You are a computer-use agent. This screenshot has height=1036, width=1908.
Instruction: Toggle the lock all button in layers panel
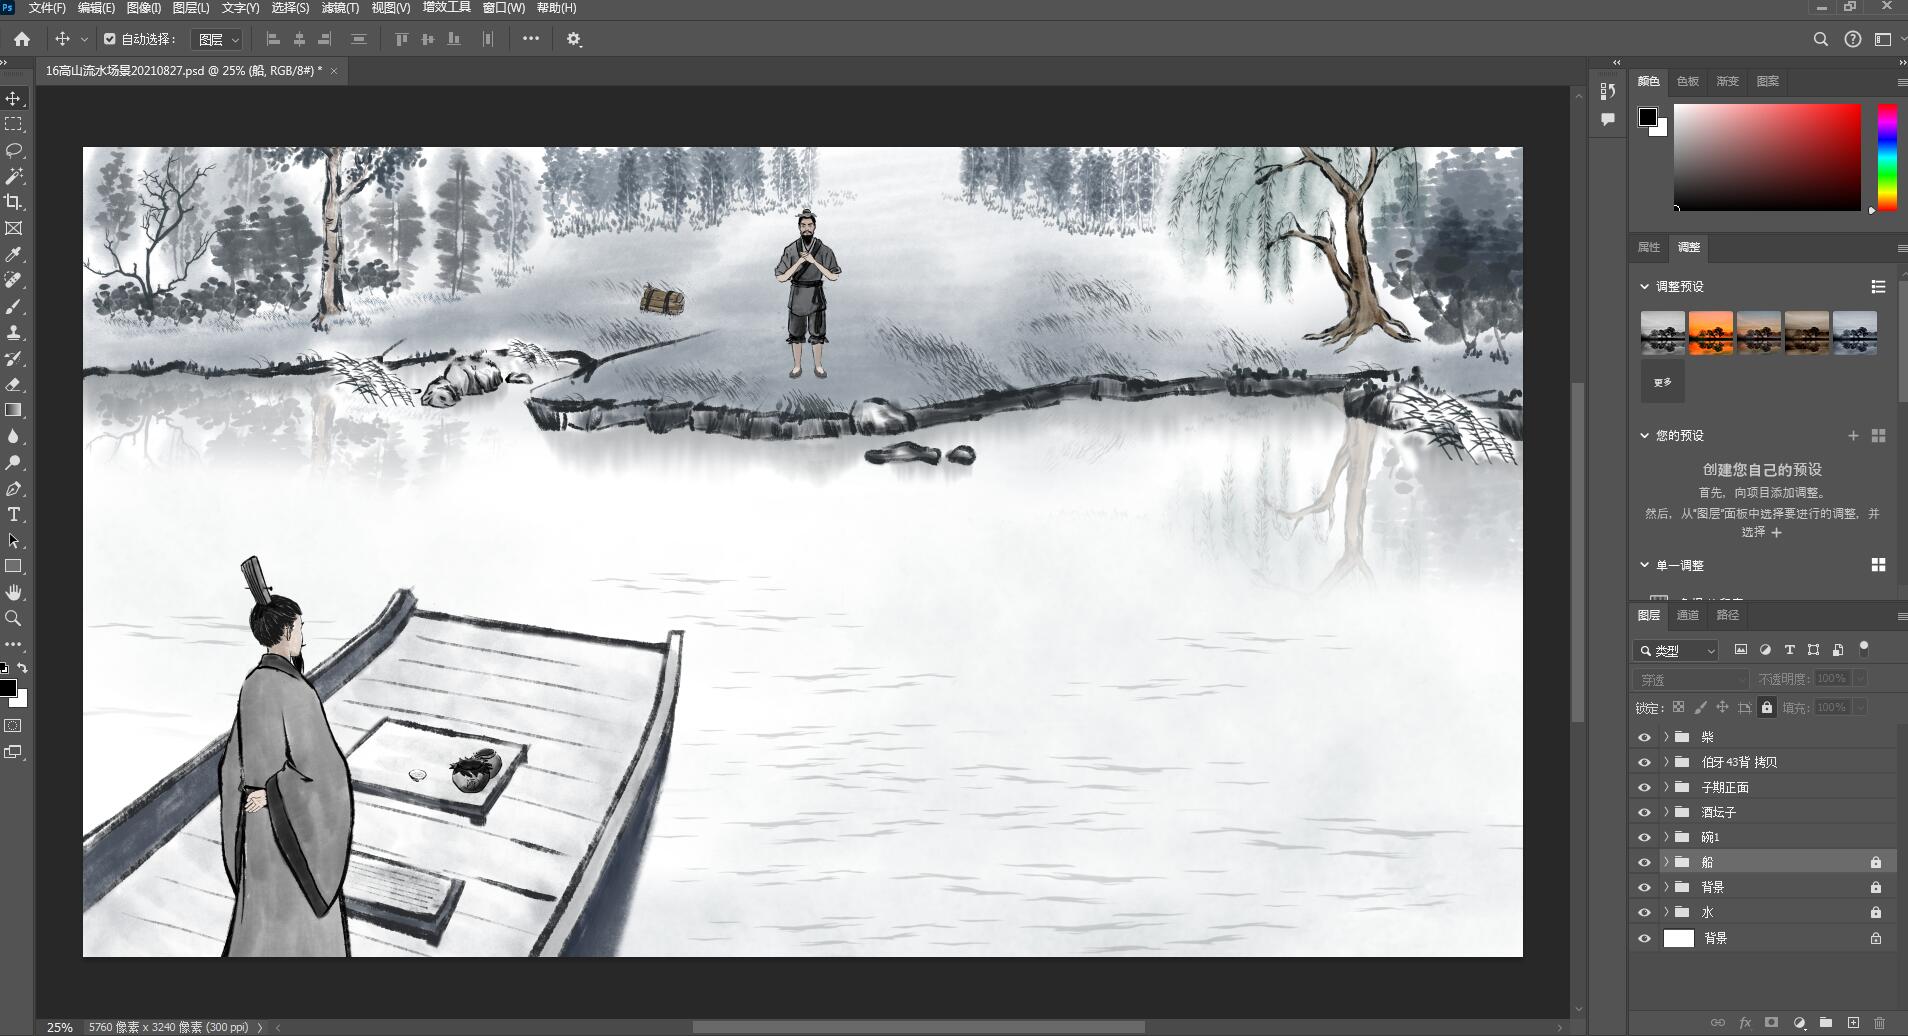[x=1767, y=707]
